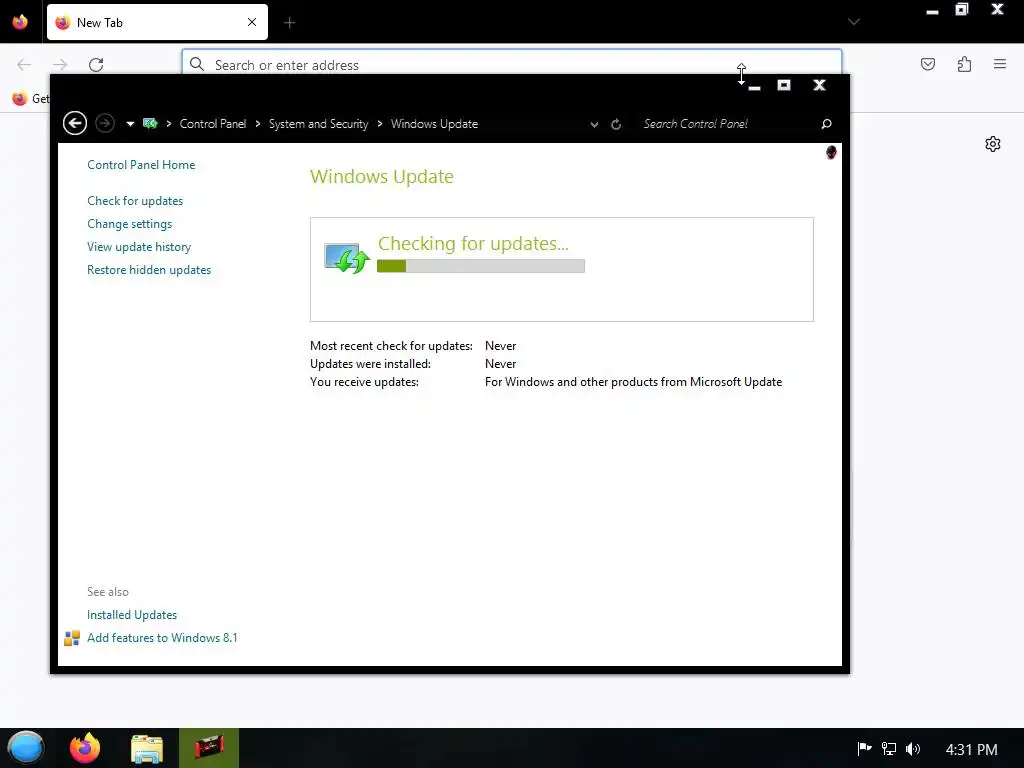Close the Windows Update window
The width and height of the screenshot is (1024, 768).
[819, 85]
